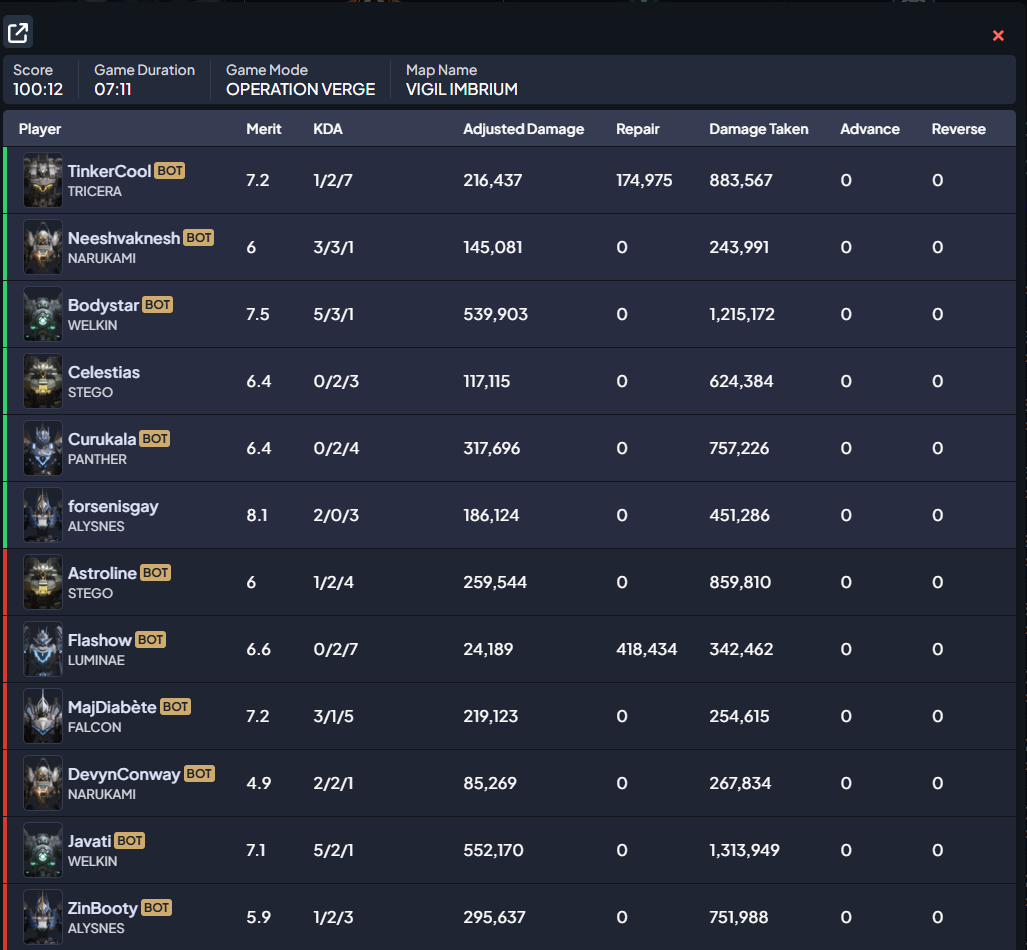Click TinkerCool's repair value 174,975
1027x950 pixels.
(x=644, y=180)
